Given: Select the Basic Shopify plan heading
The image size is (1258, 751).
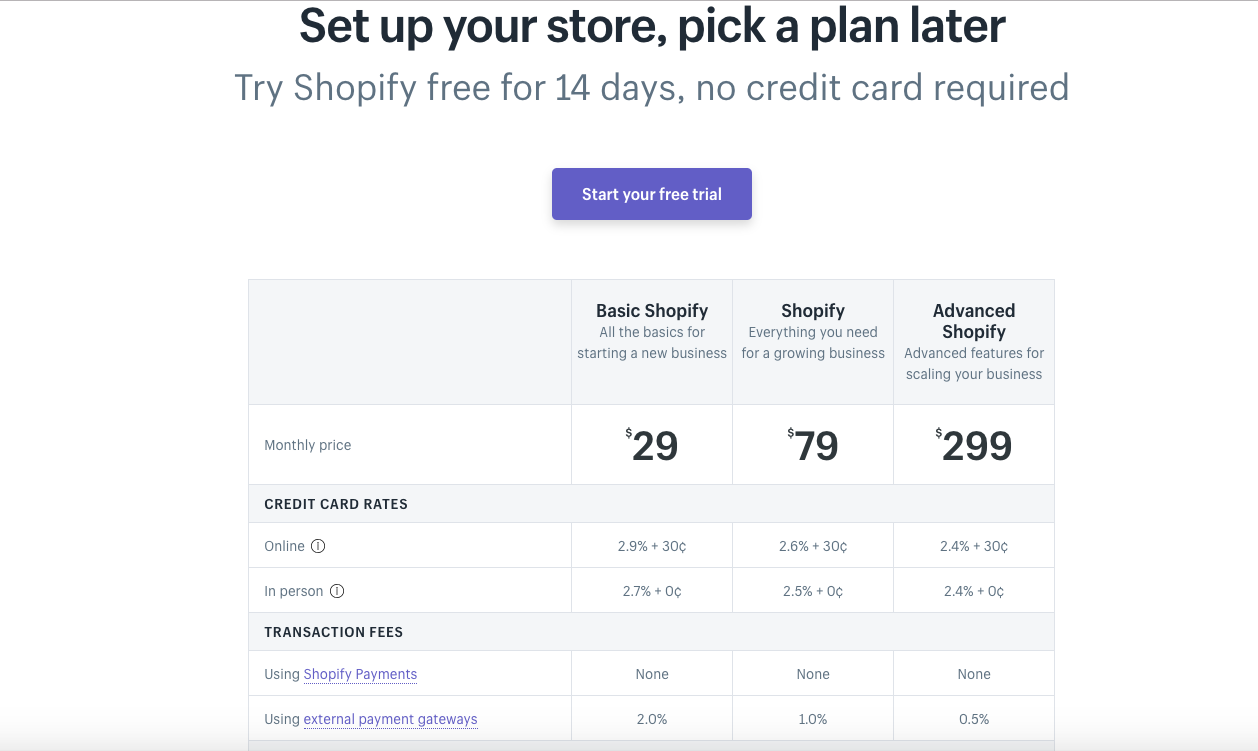Looking at the screenshot, I should [652, 311].
